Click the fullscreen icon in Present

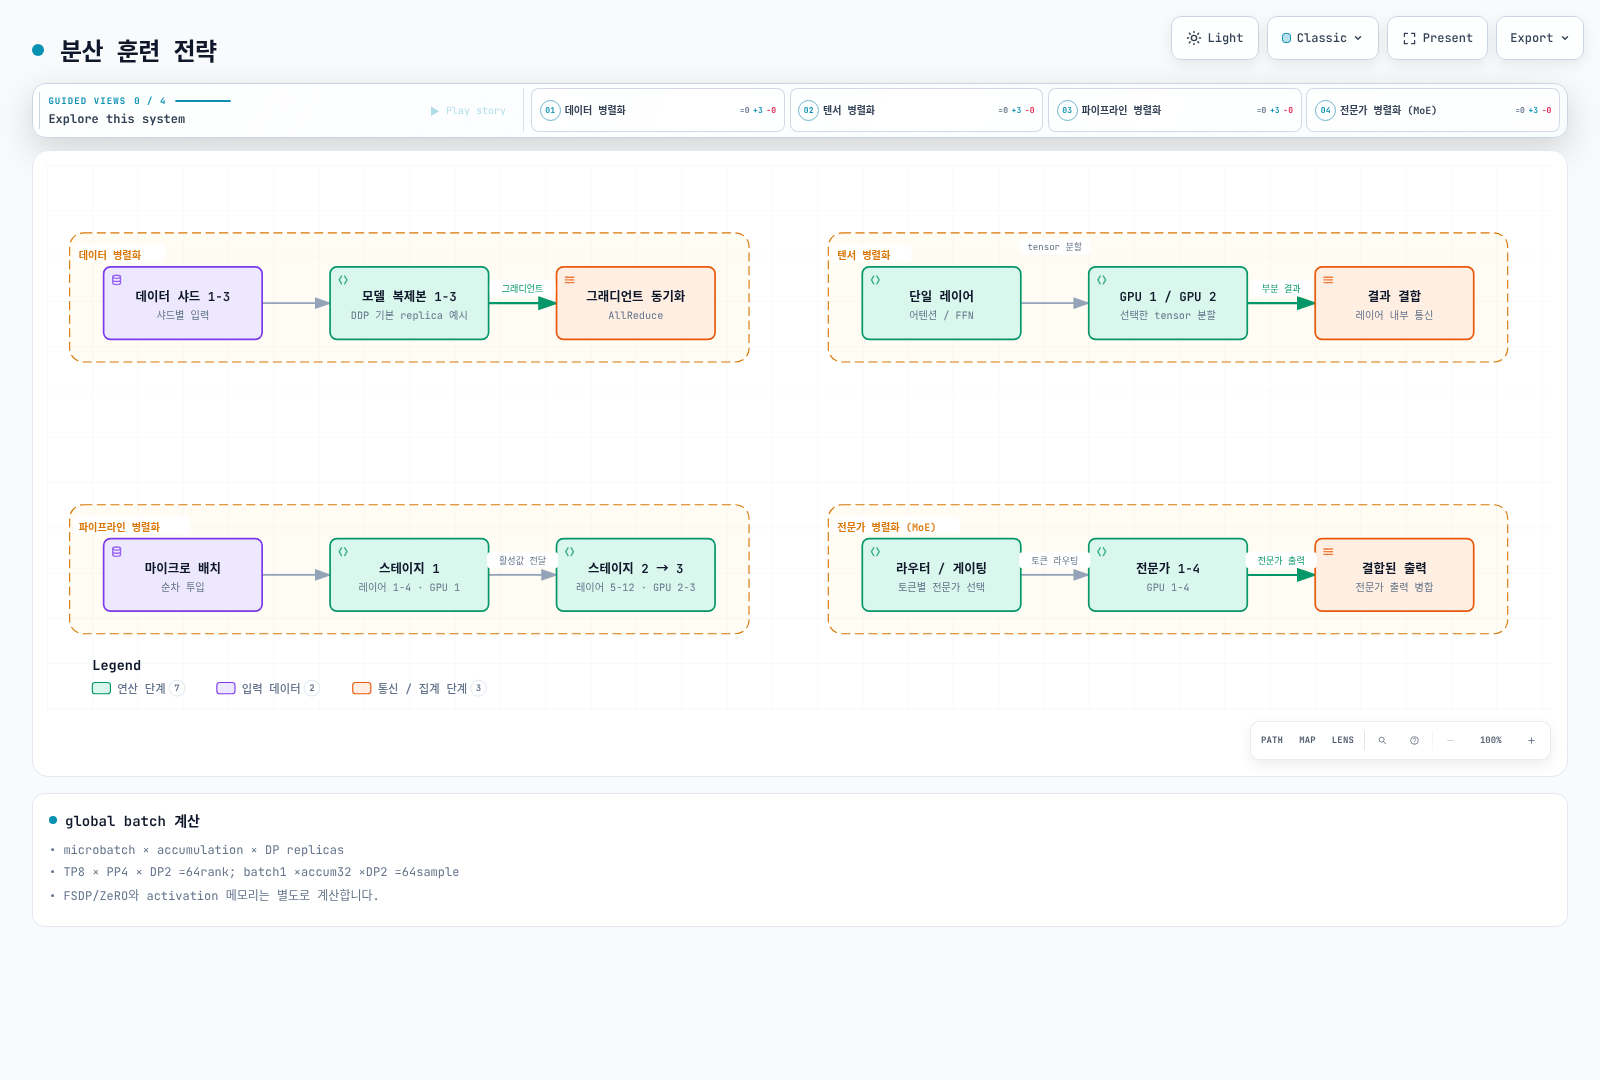(1409, 38)
